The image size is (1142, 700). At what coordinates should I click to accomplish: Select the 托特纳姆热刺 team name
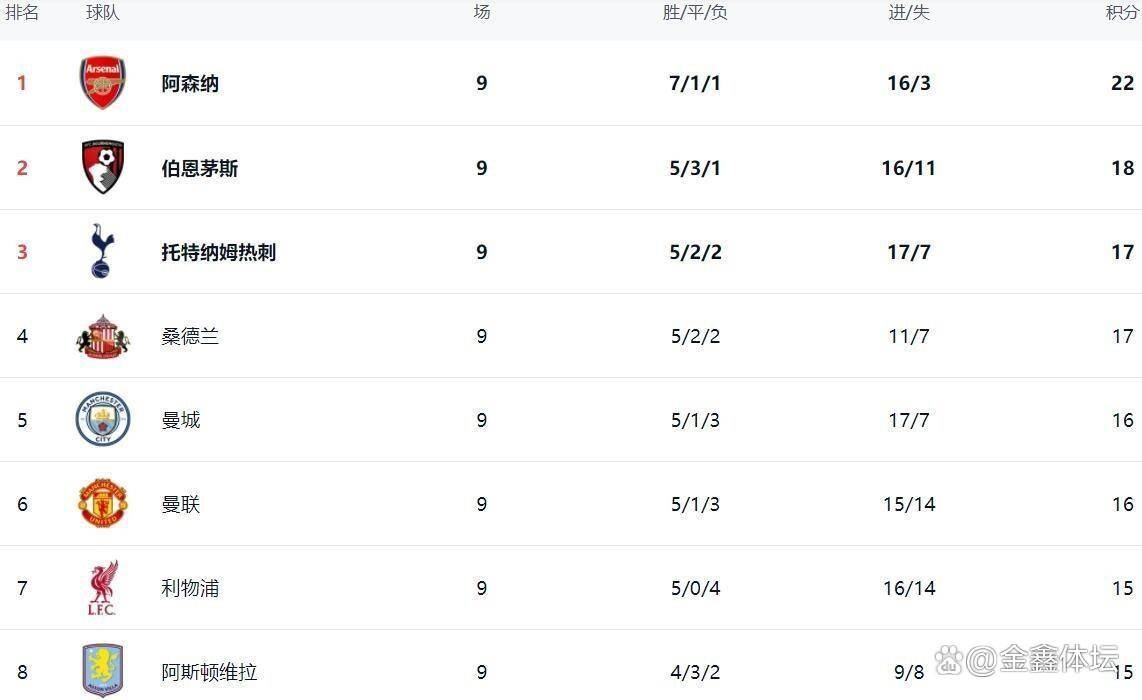[219, 252]
